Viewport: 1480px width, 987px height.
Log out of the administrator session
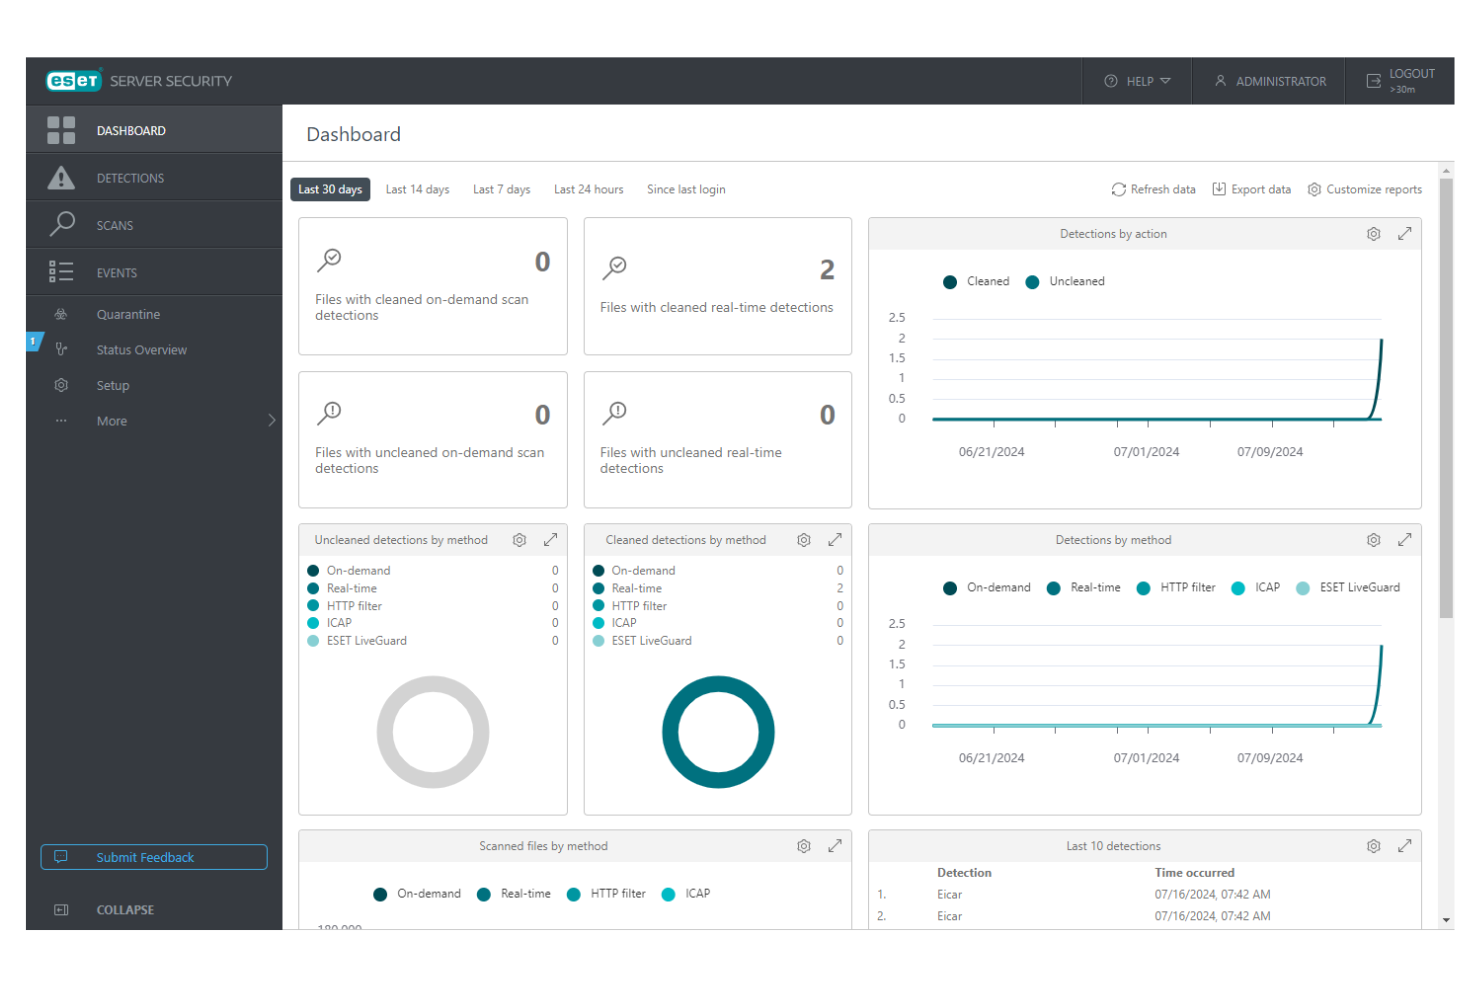pyautogui.click(x=1399, y=80)
